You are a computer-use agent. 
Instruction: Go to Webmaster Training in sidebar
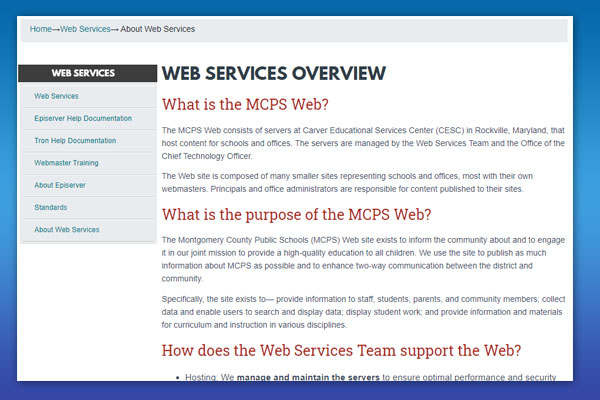tap(66, 163)
